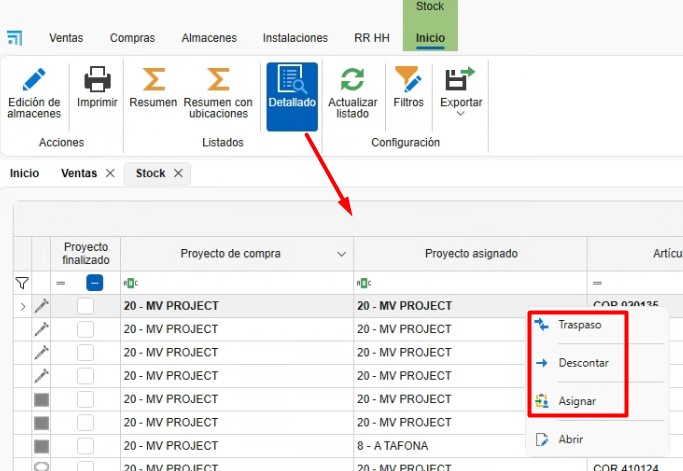Select the 8 - A TAFONA cell
This screenshot has width=683, height=471.
470,446
